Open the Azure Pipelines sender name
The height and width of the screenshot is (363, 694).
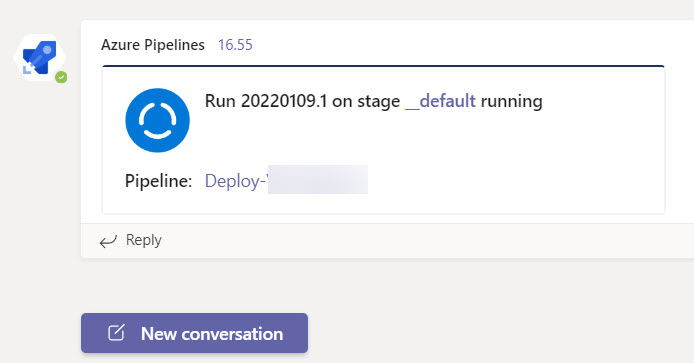point(153,45)
